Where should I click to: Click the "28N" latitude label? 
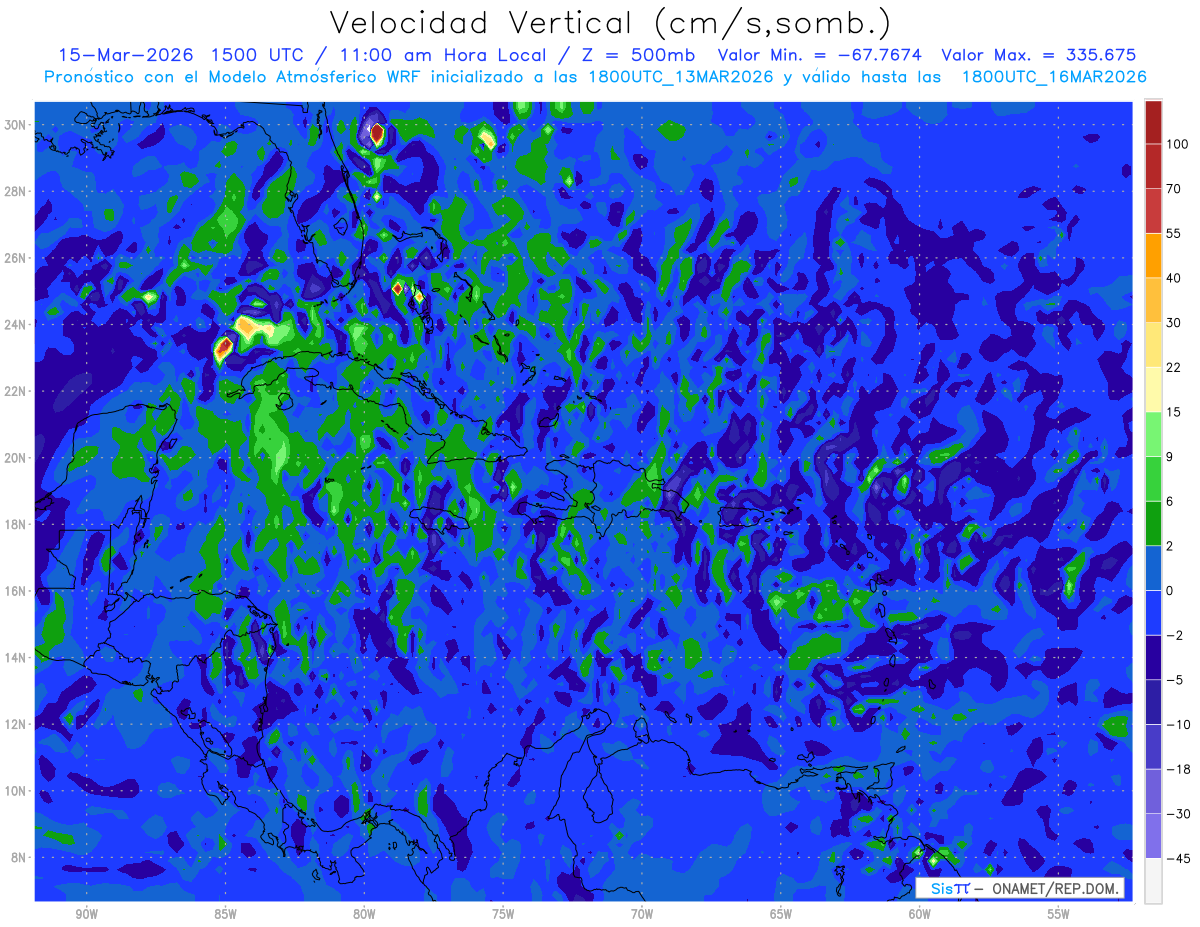[x=17, y=191]
